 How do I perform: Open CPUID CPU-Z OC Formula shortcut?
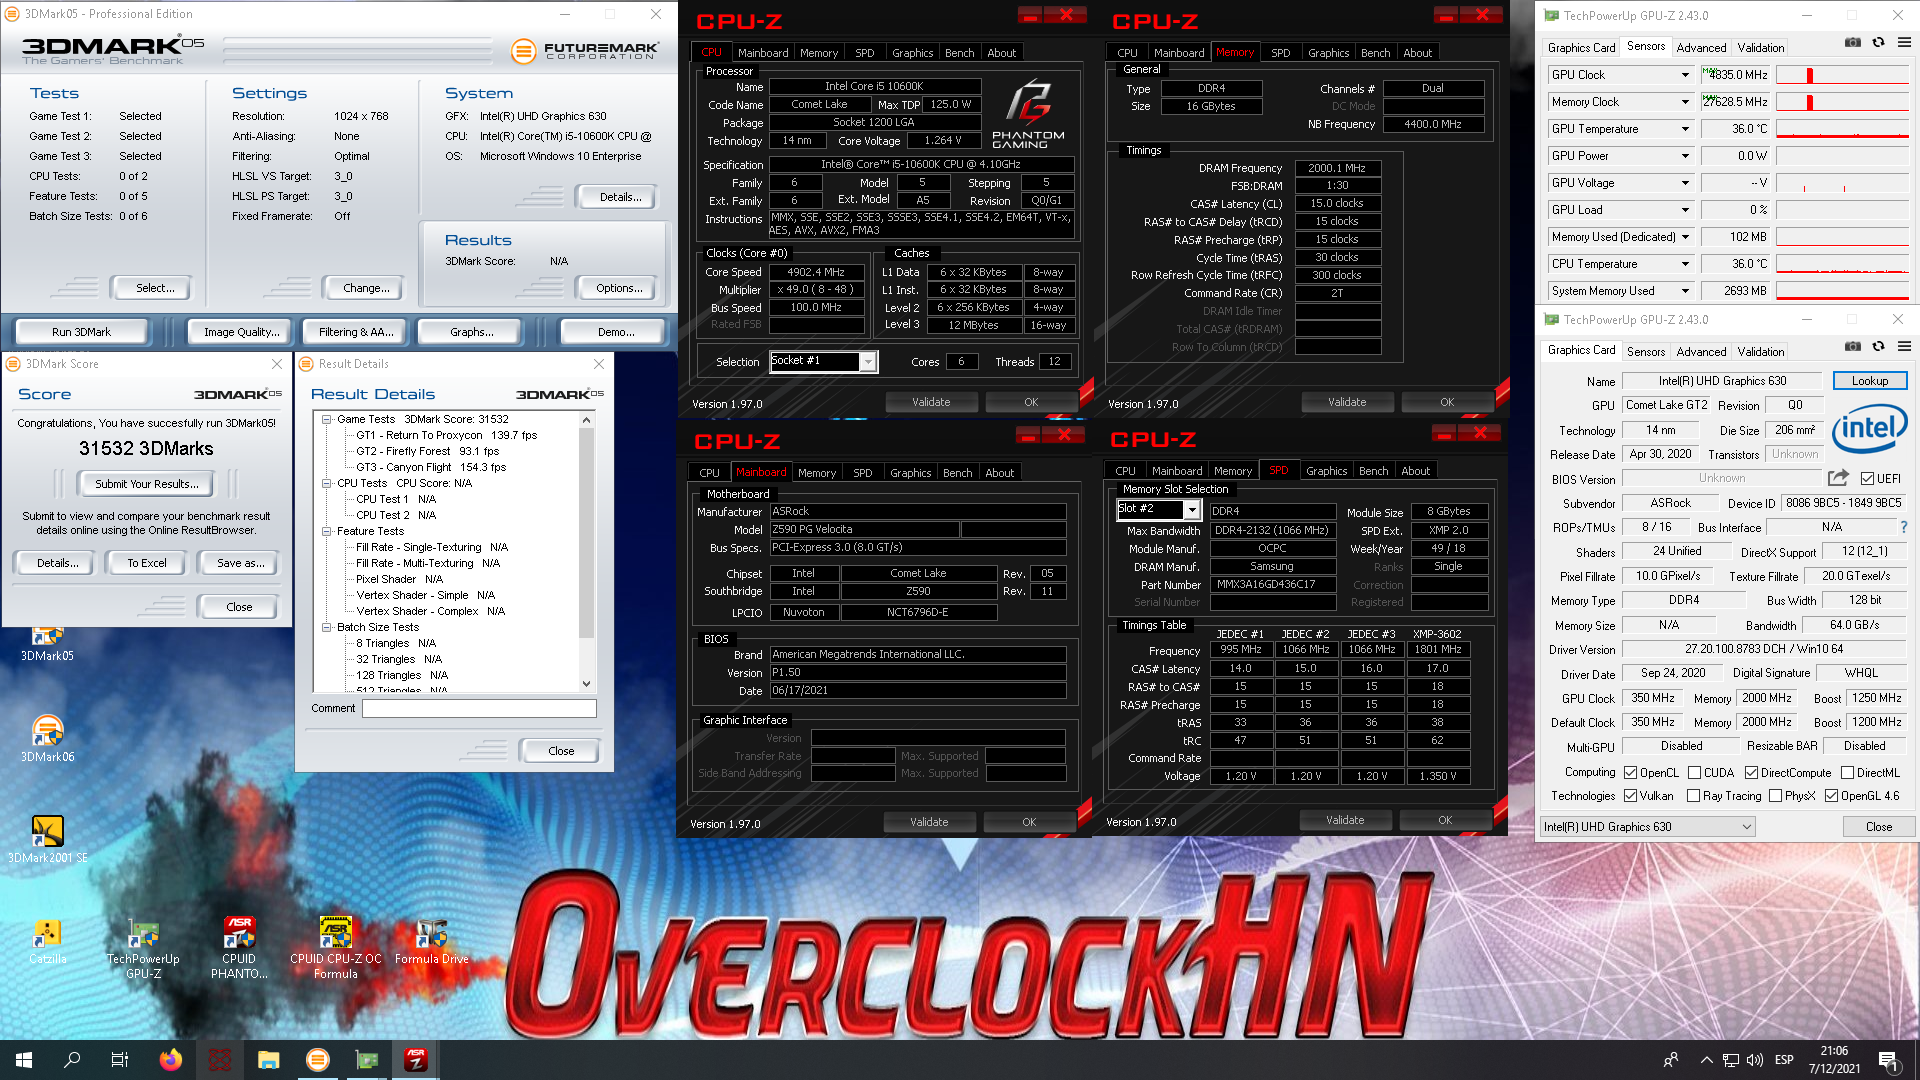click(x=335, y=948)
